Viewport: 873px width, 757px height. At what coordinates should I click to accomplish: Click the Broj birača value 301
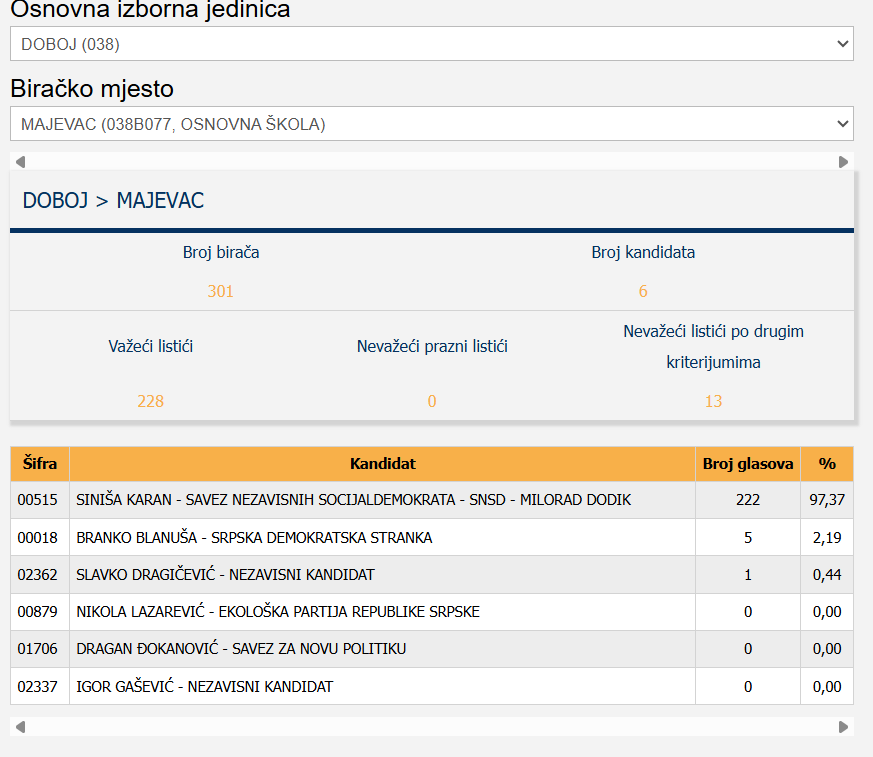coord(220,292)
